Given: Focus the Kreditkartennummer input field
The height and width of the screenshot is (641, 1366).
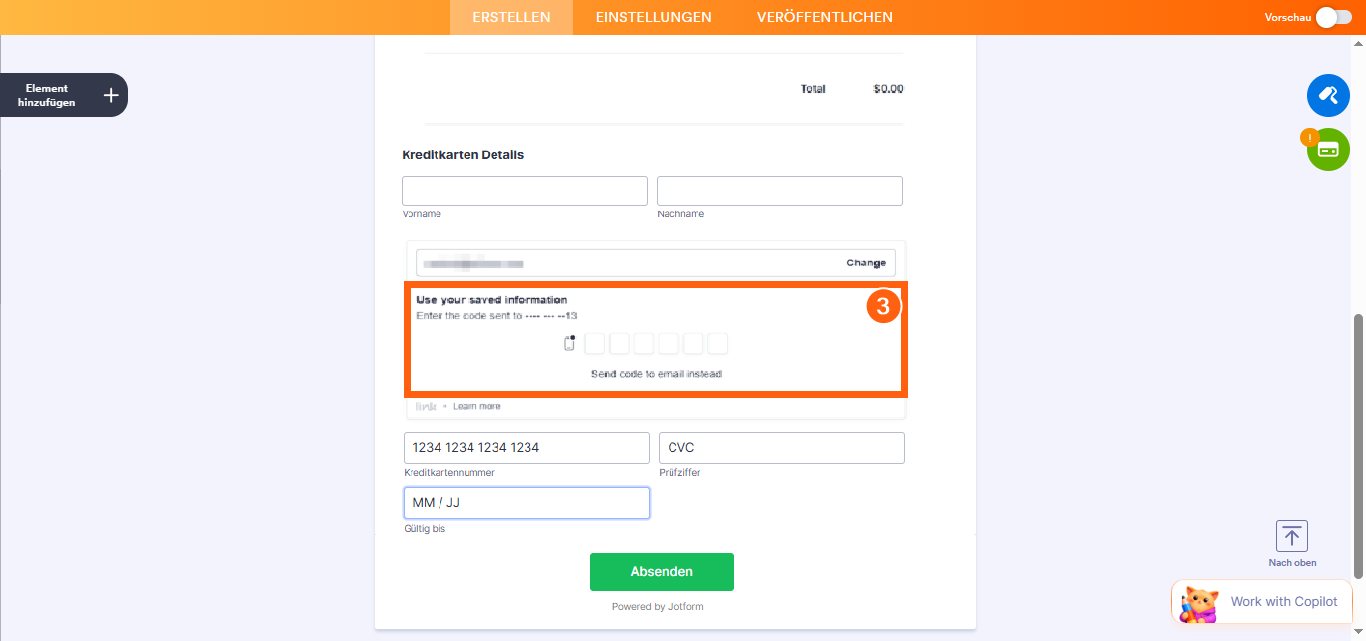Looking at the screenshot, I should point(526,448).
